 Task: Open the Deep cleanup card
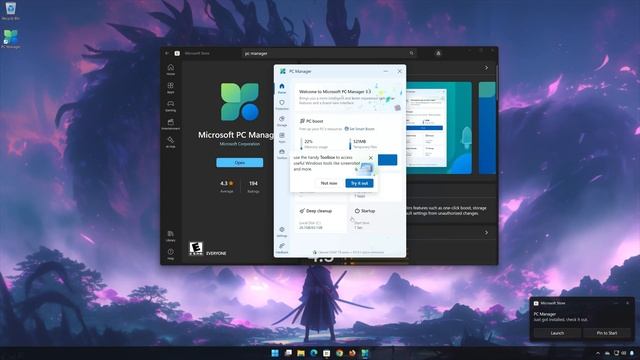321,218
